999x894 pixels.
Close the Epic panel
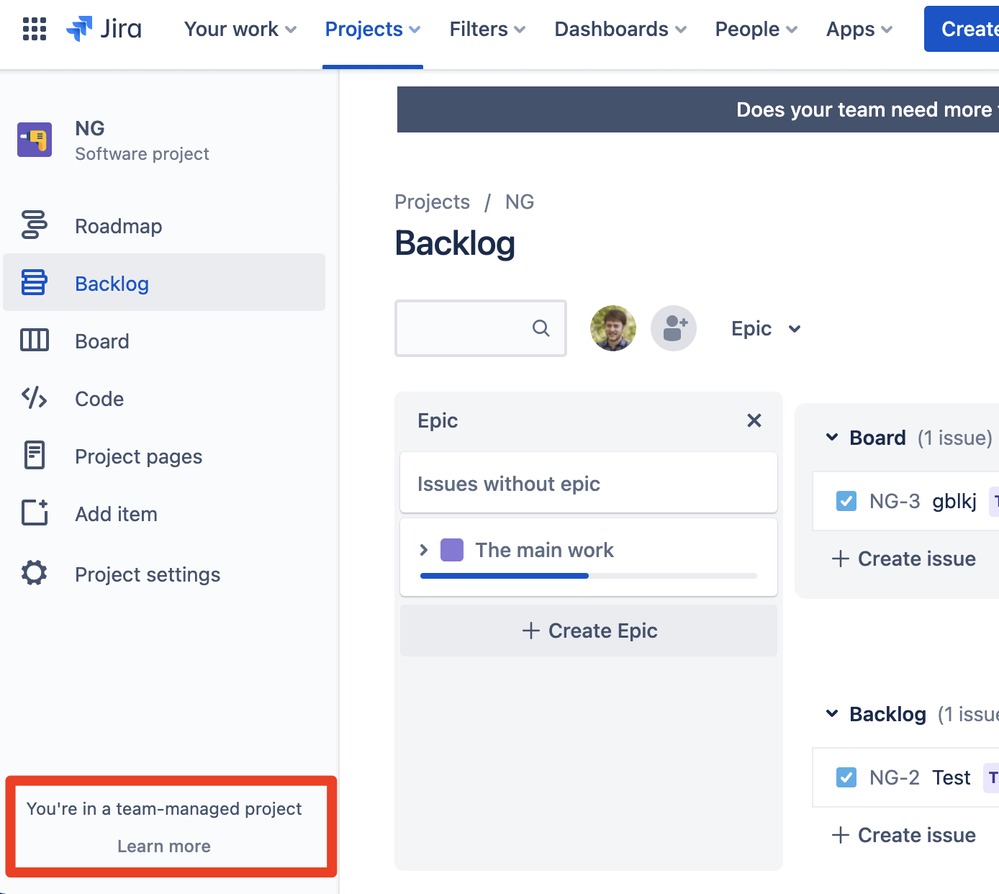pyautogui.click(x=754, y=421)
